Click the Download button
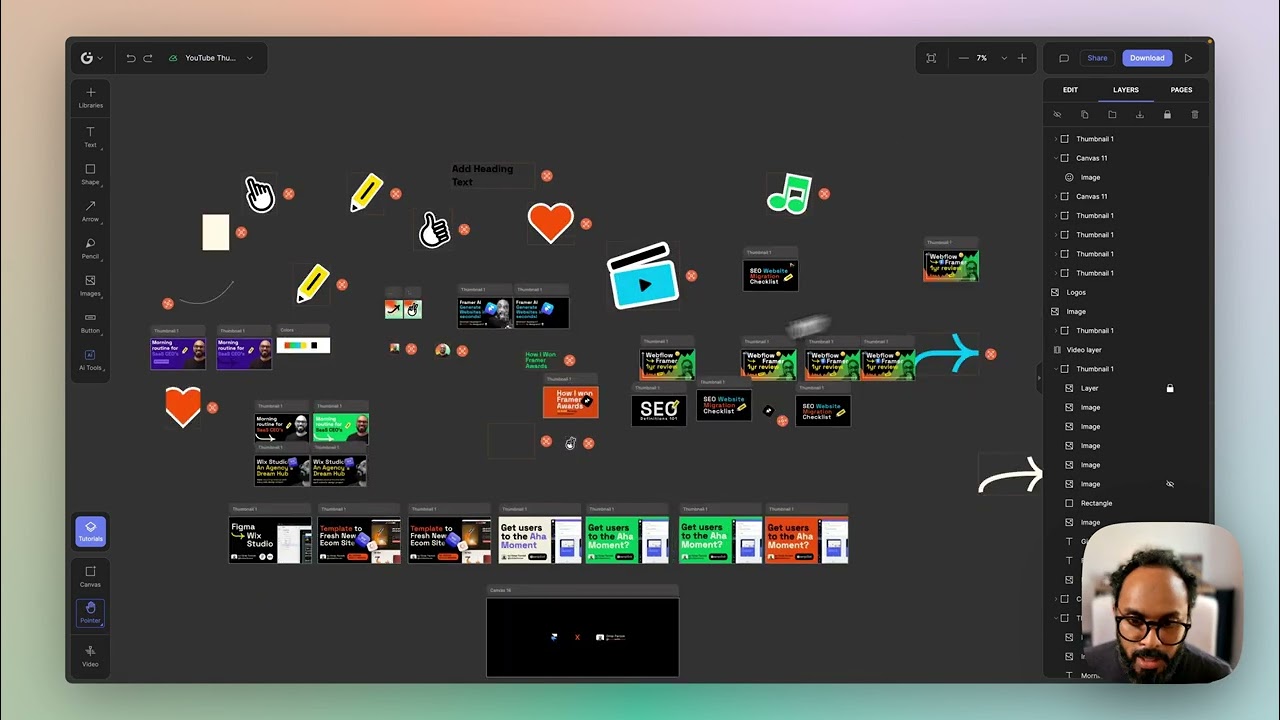 tap(1147, 58)
